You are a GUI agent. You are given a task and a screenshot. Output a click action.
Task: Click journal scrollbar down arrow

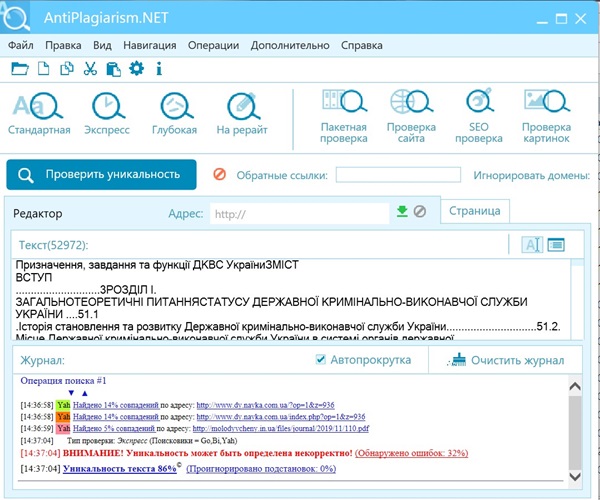click(x=575, y=477)
